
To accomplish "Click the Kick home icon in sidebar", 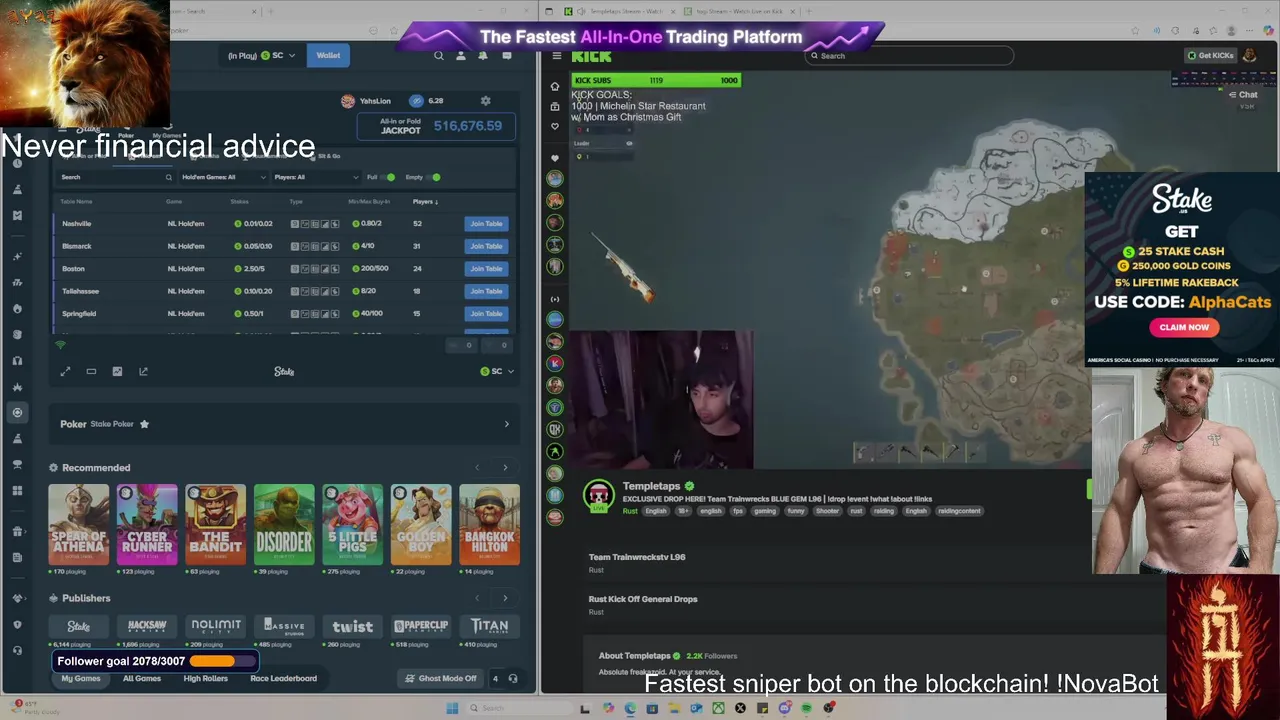I will (x=555, y=86).
